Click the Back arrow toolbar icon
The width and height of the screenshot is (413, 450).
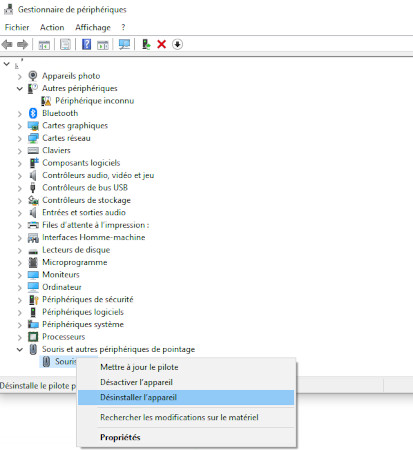(7, 44)
